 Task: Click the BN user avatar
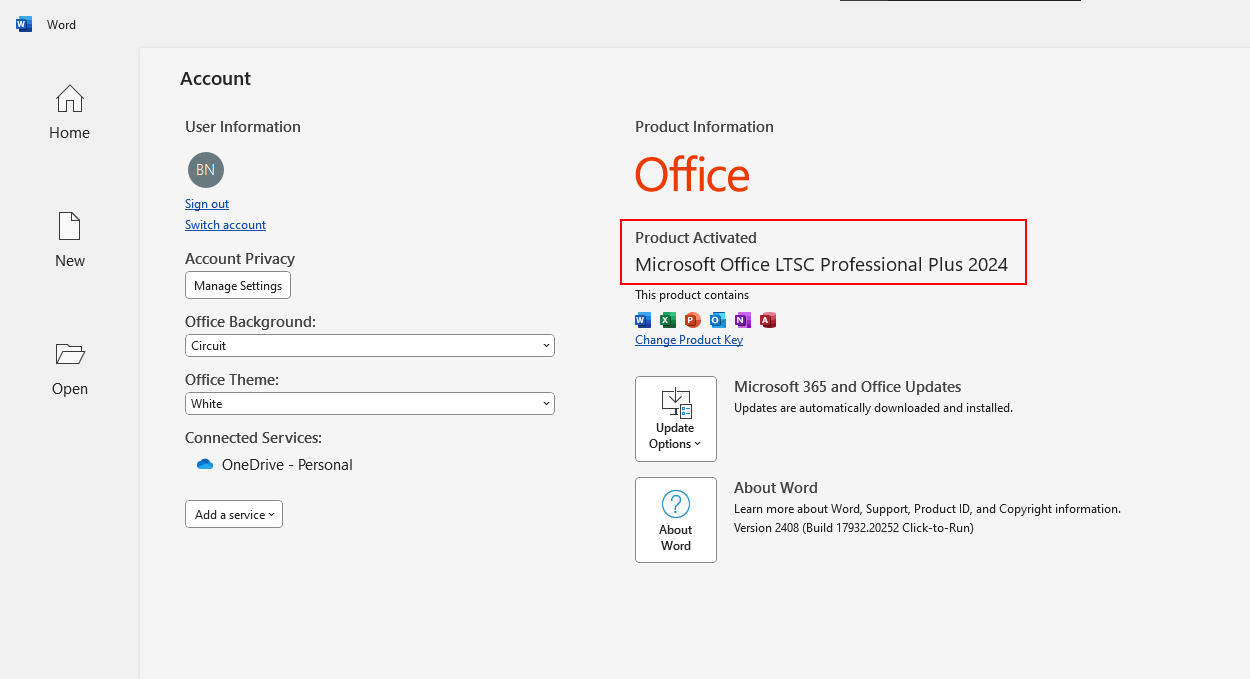click(205, 170)
